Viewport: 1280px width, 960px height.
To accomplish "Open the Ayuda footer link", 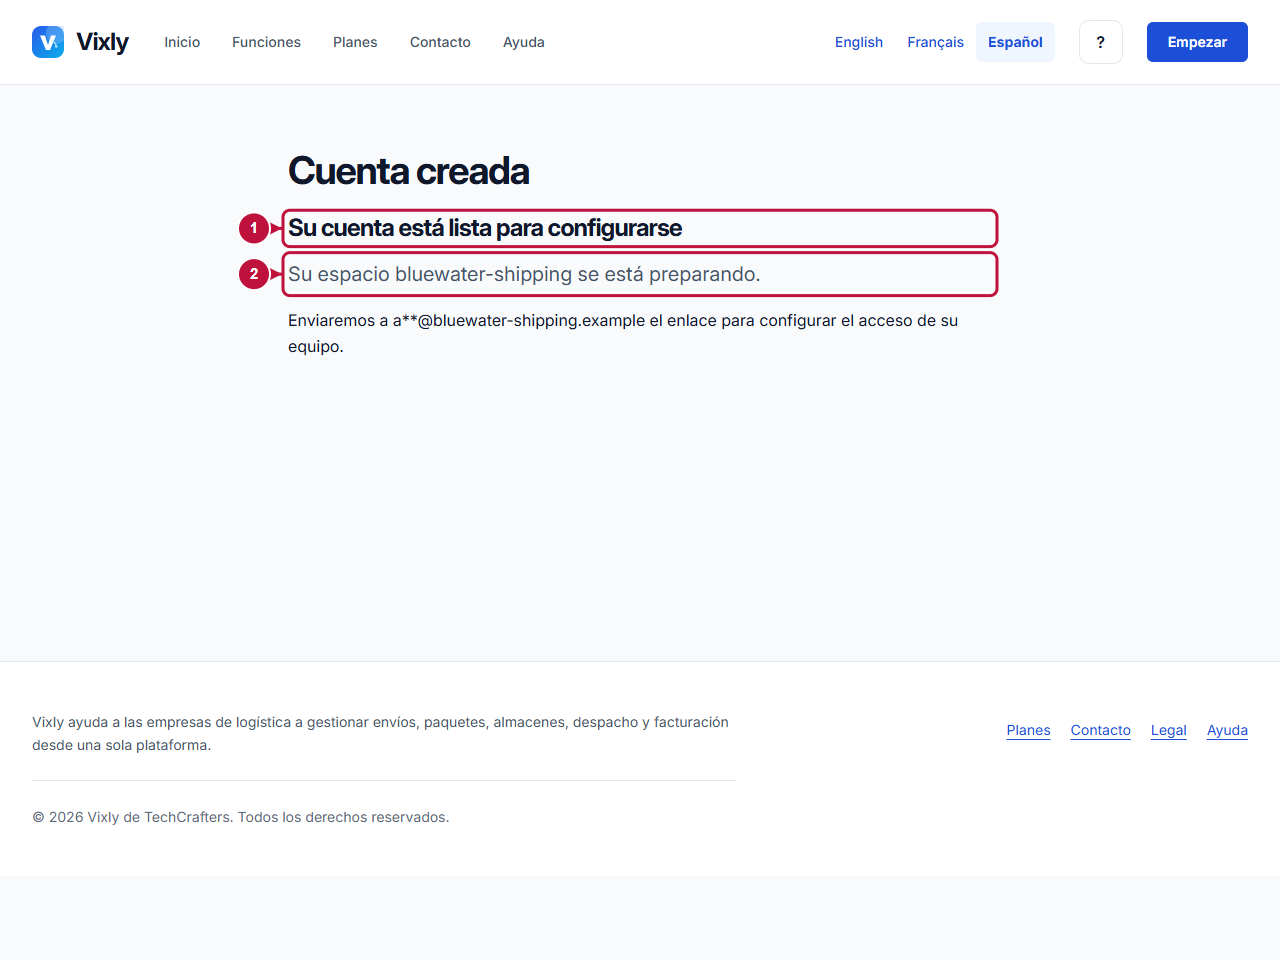I will coord(1227,730).
